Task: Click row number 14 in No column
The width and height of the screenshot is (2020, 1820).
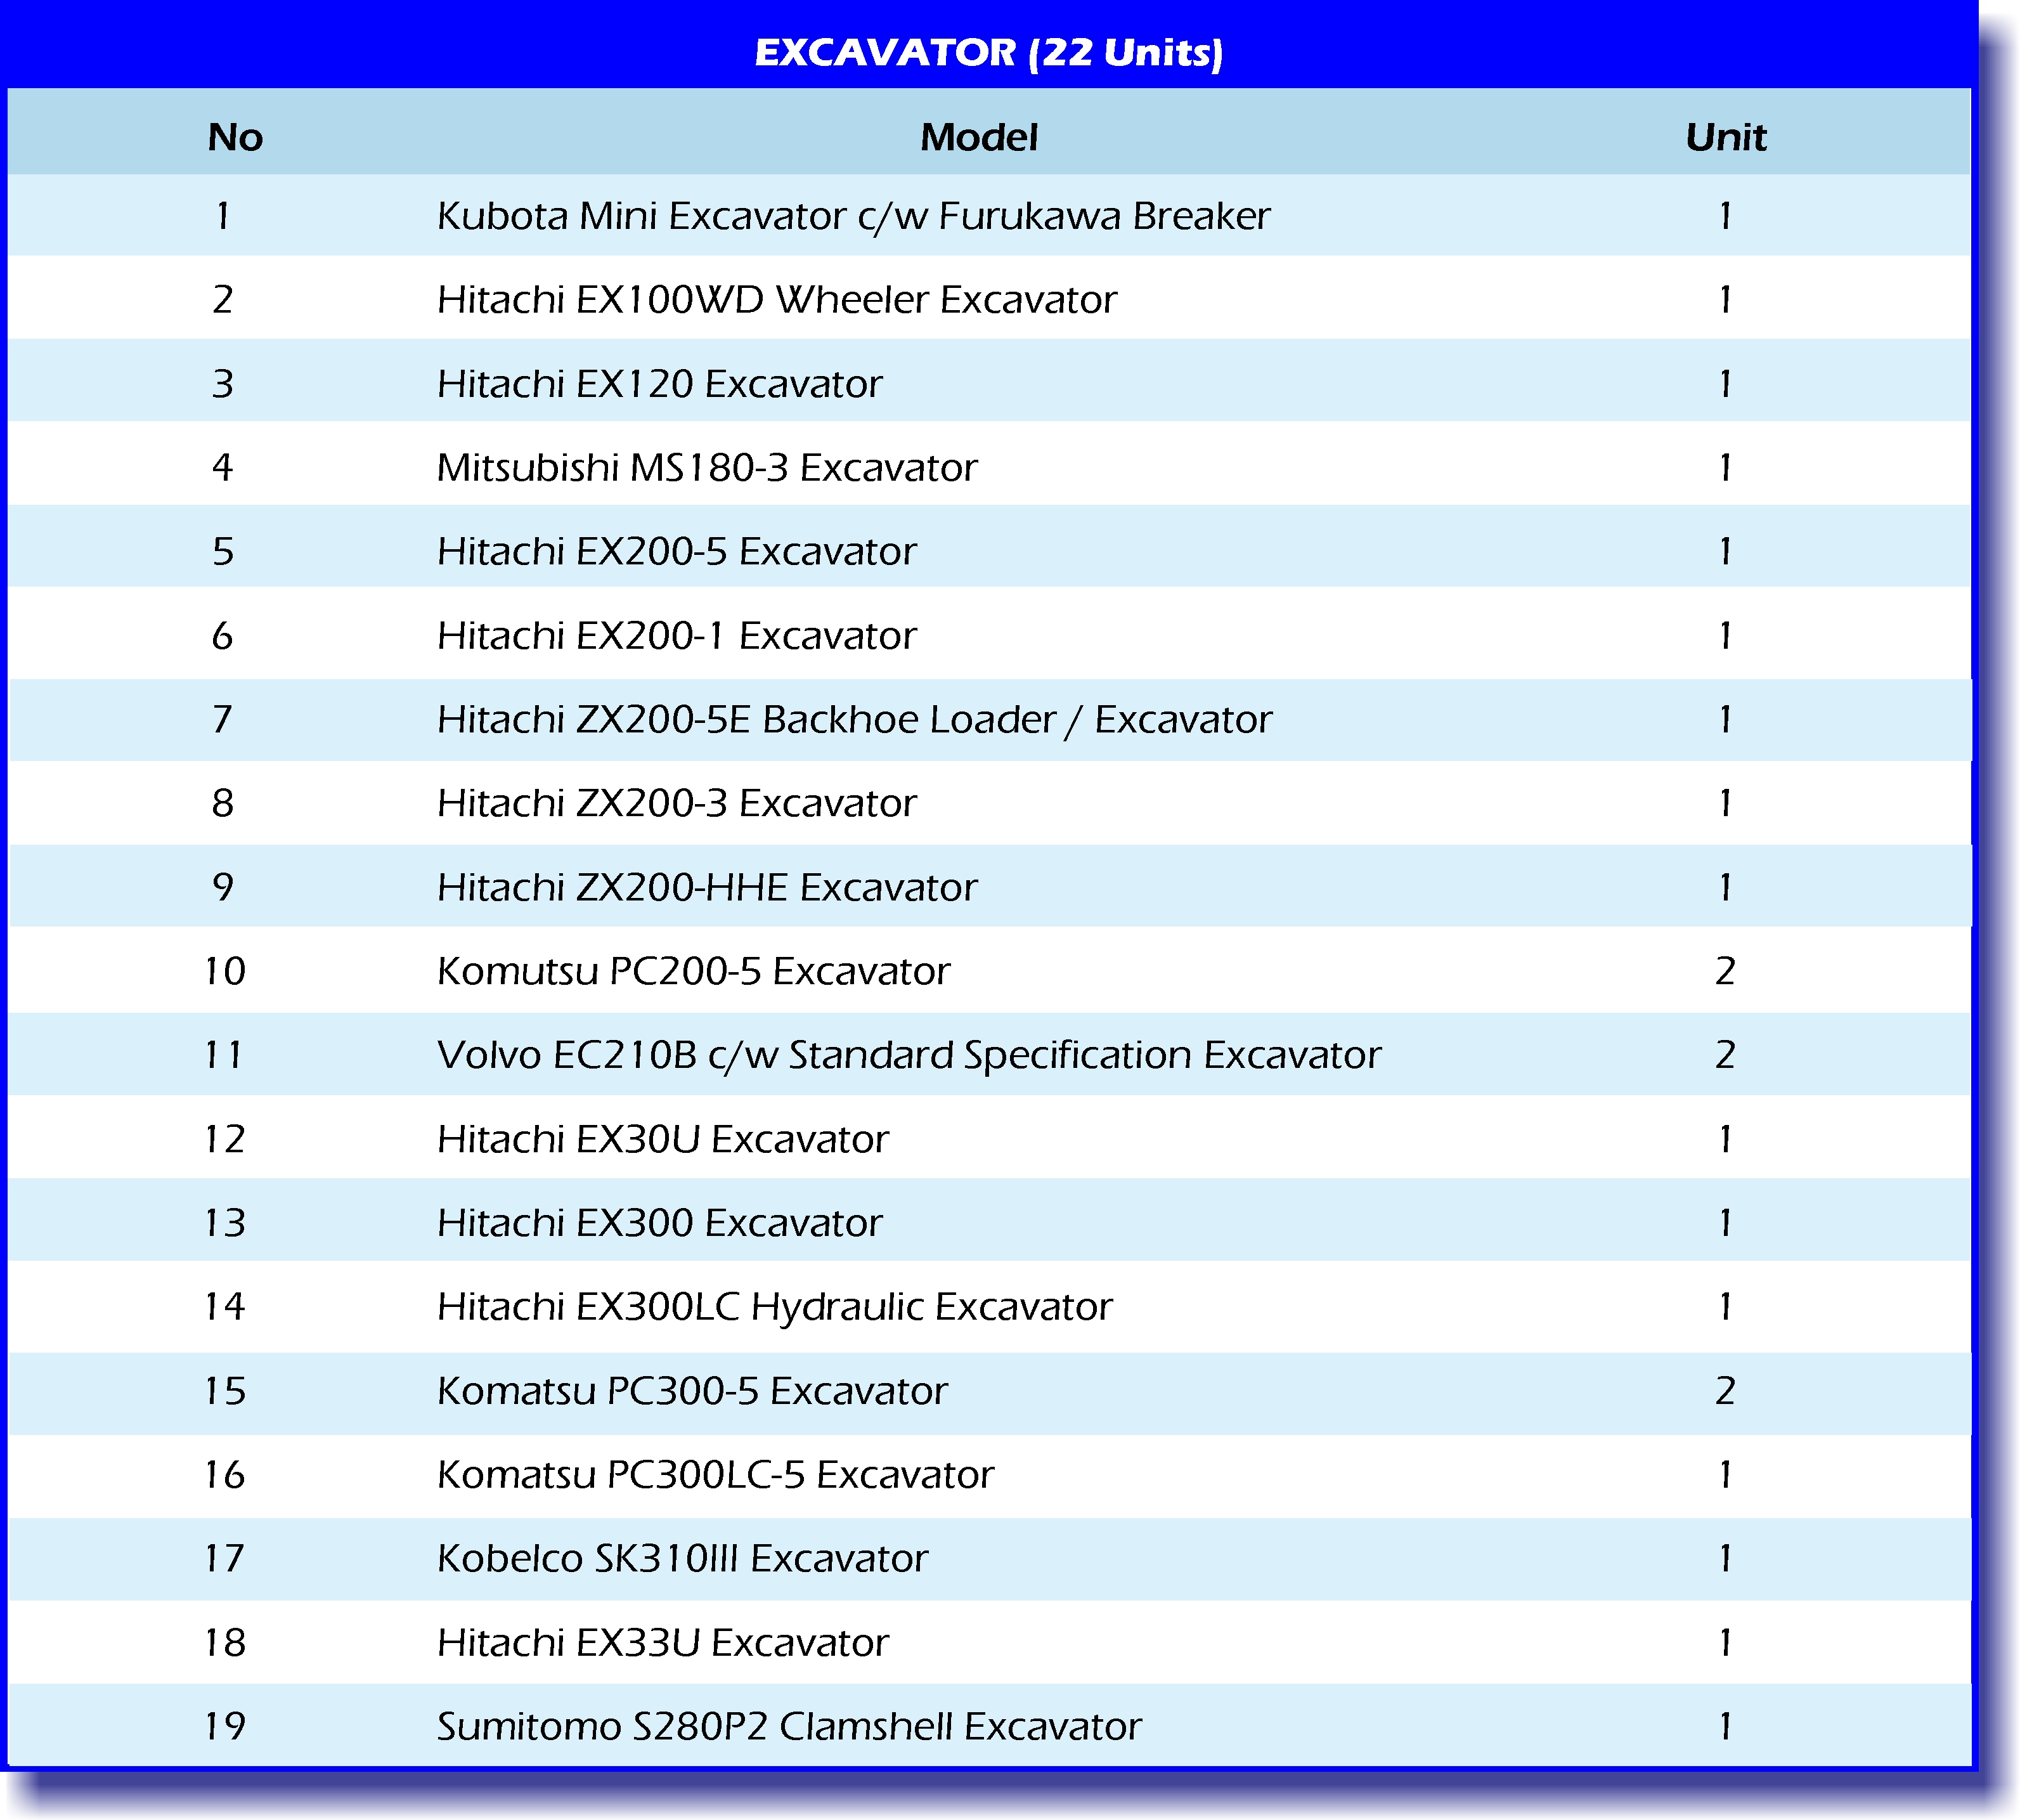Action: pos(225,1307)
